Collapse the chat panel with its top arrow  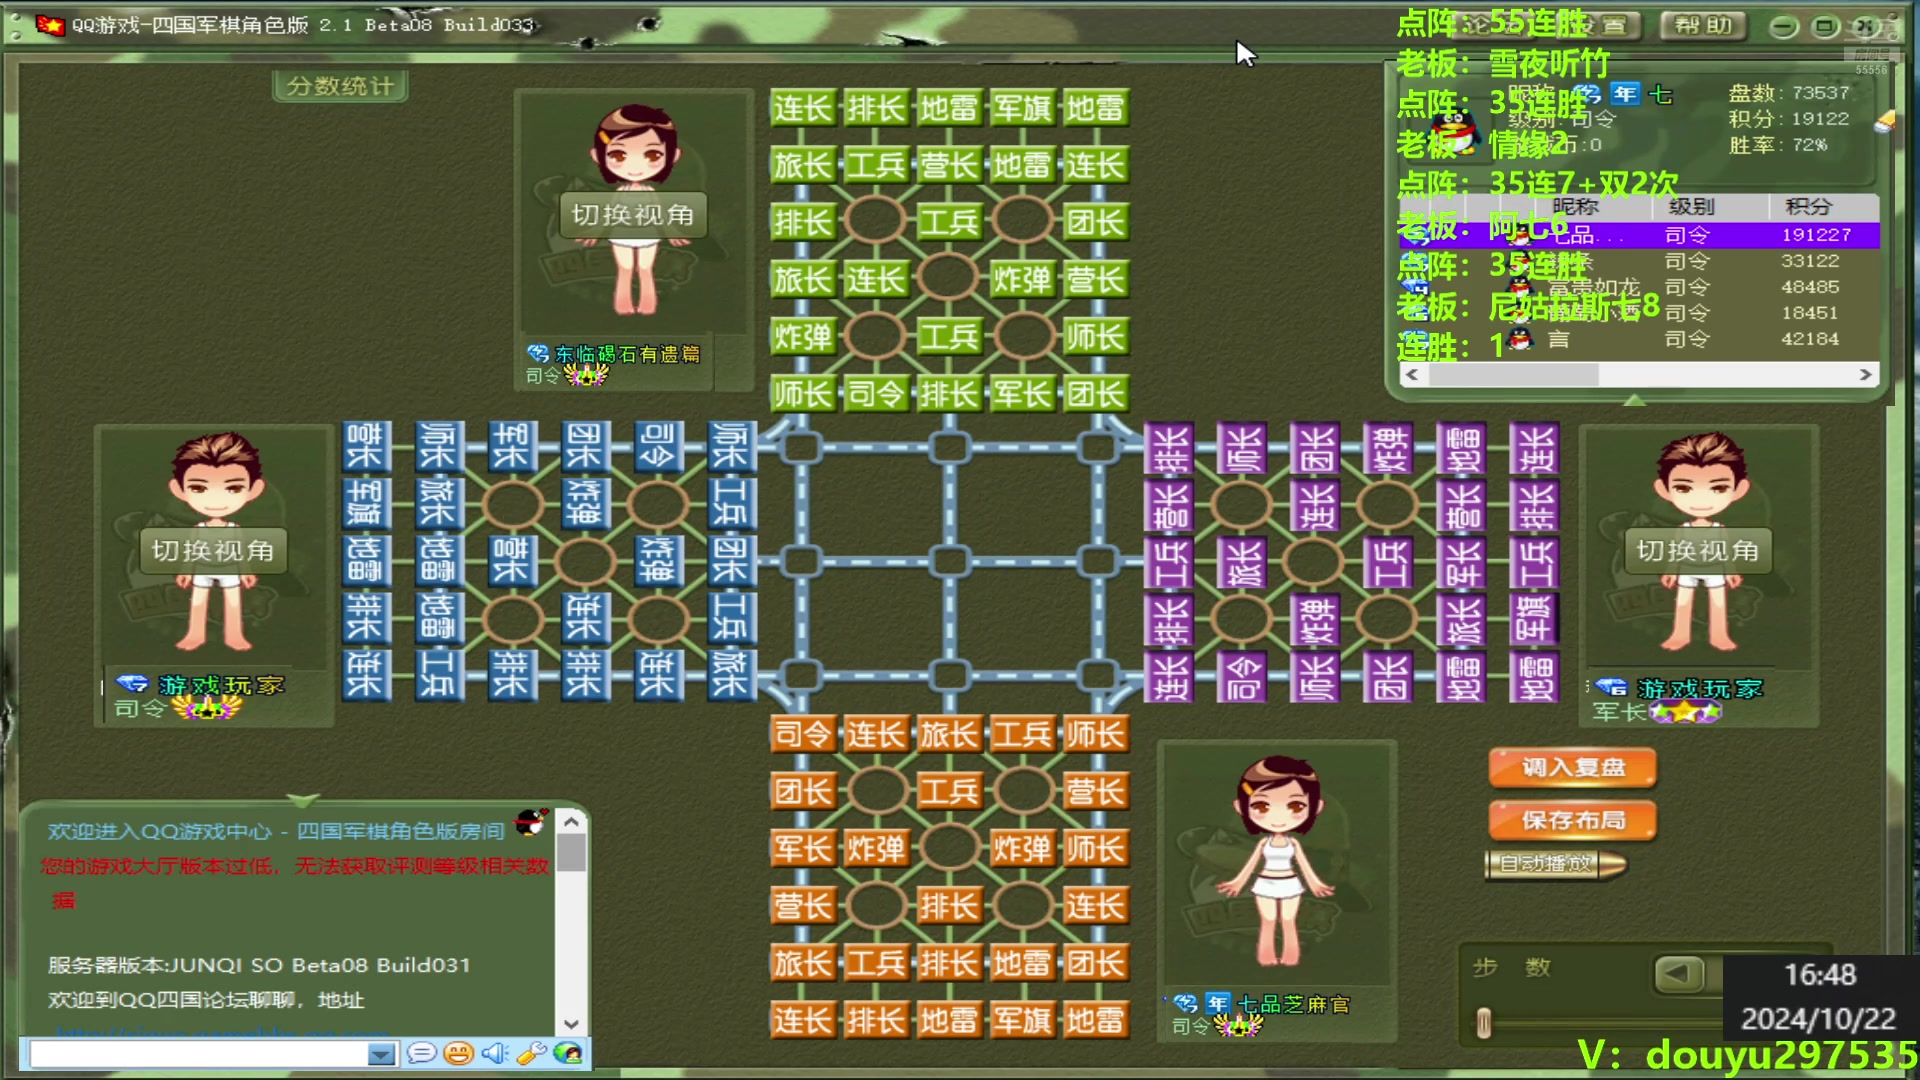coord(303,800)
